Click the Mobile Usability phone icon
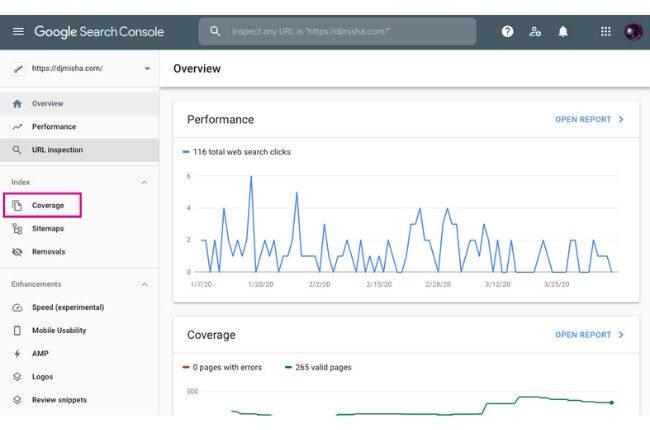This screenshot has height=430, width=650. (x=17, y=330)
